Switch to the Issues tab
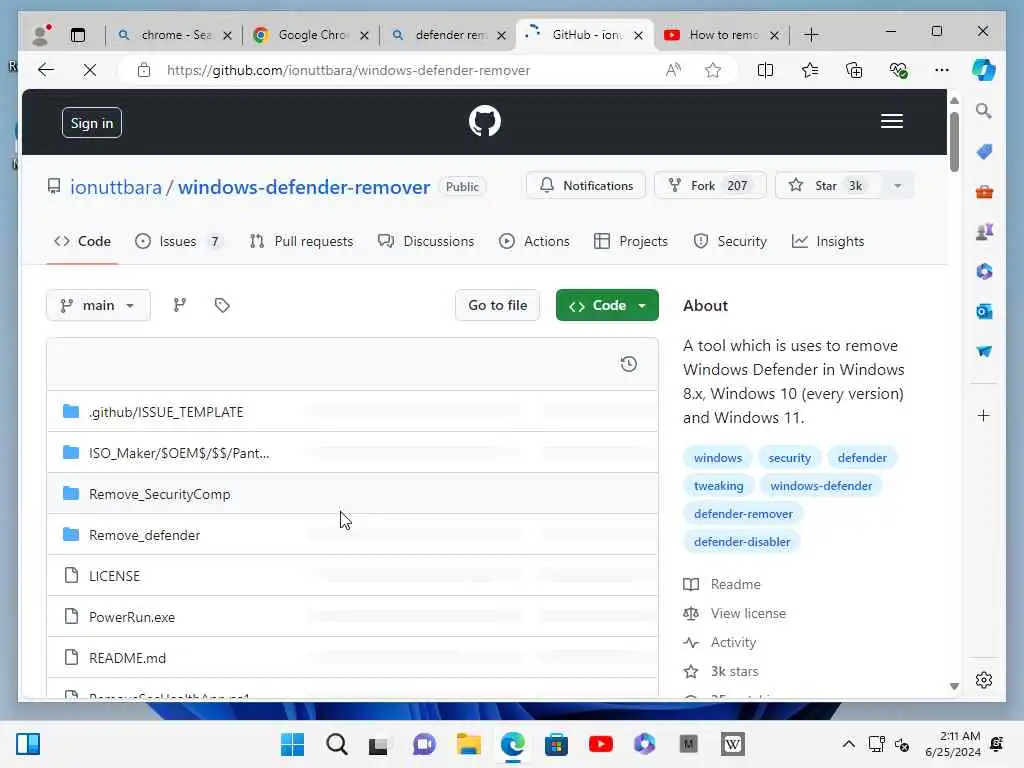The width and height of the screenshot is (1024, 768). pos(178,242)
